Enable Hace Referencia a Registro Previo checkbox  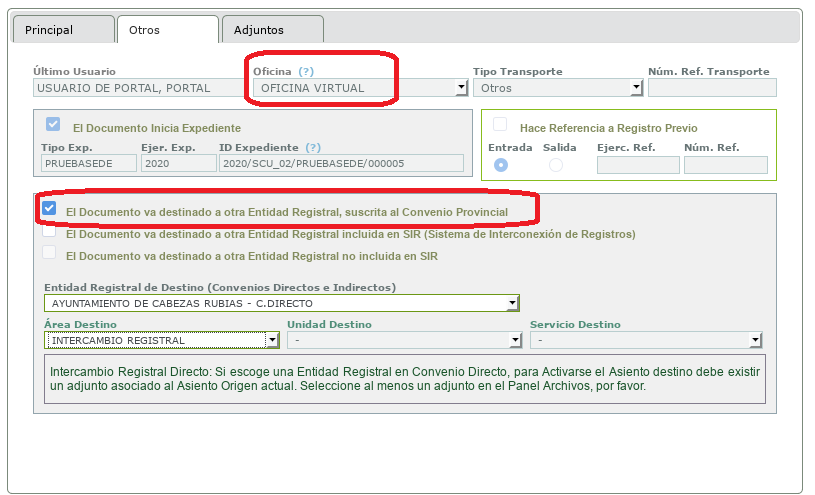[x=500, y=124]
